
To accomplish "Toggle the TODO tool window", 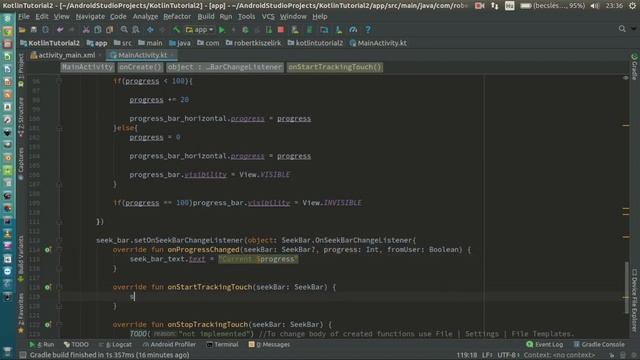I will tap(76, 344).
